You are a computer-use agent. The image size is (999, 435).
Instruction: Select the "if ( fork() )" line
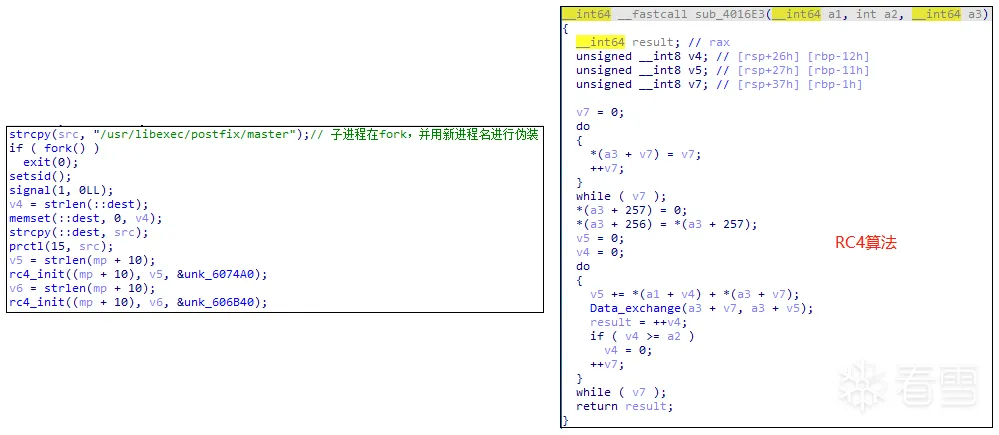coord(54,148)
